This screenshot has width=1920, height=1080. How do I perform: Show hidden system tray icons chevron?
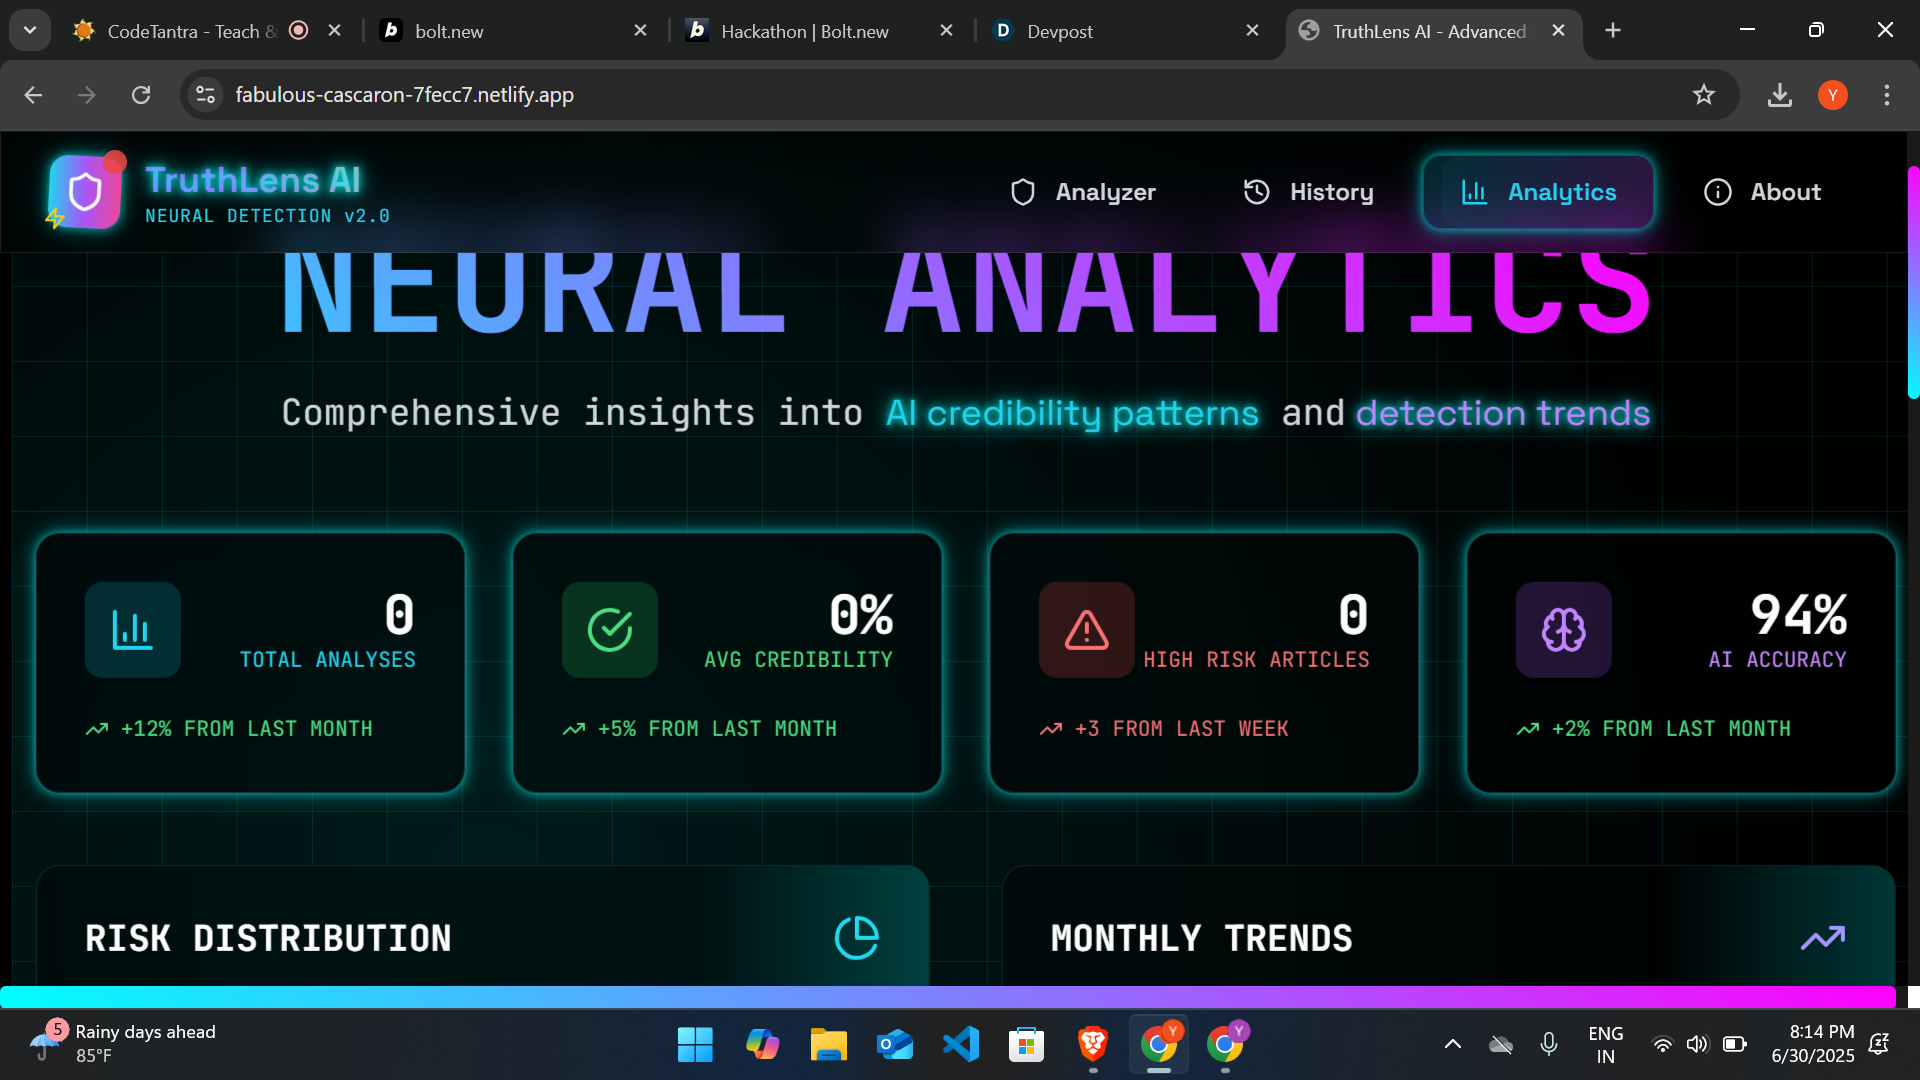[x=1452, y=1044]
